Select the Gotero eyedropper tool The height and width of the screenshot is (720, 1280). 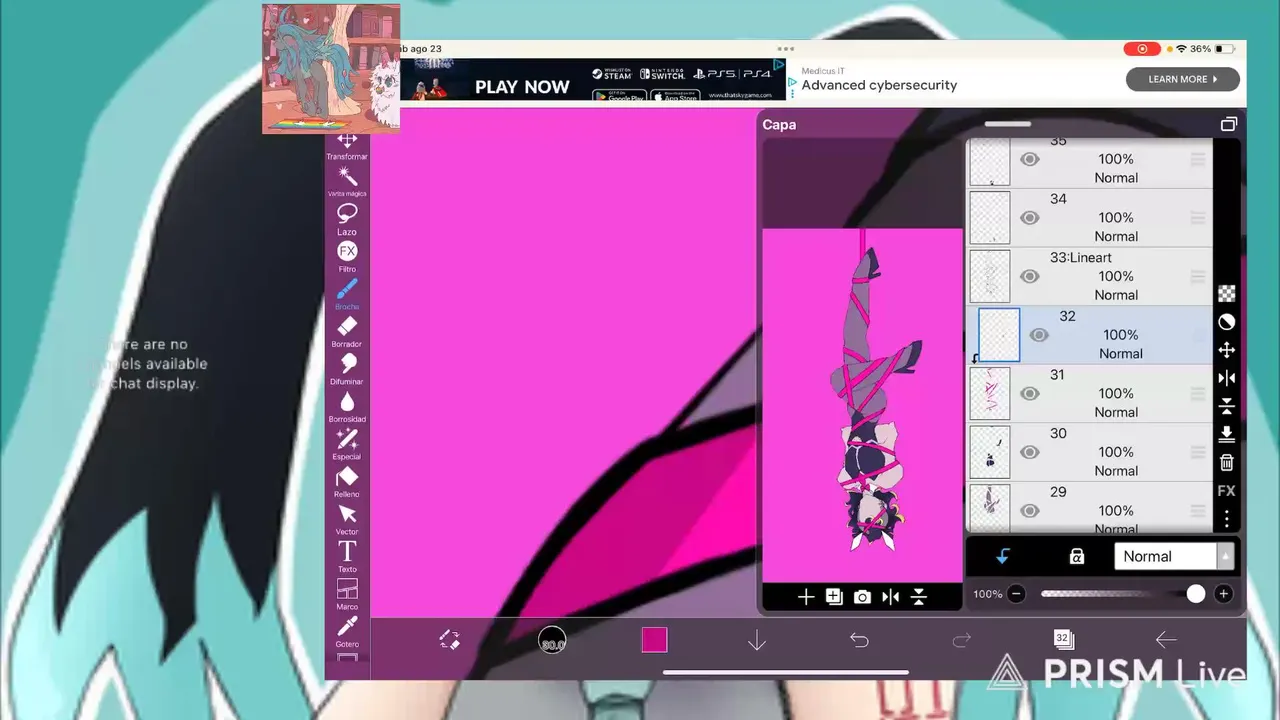347,631
